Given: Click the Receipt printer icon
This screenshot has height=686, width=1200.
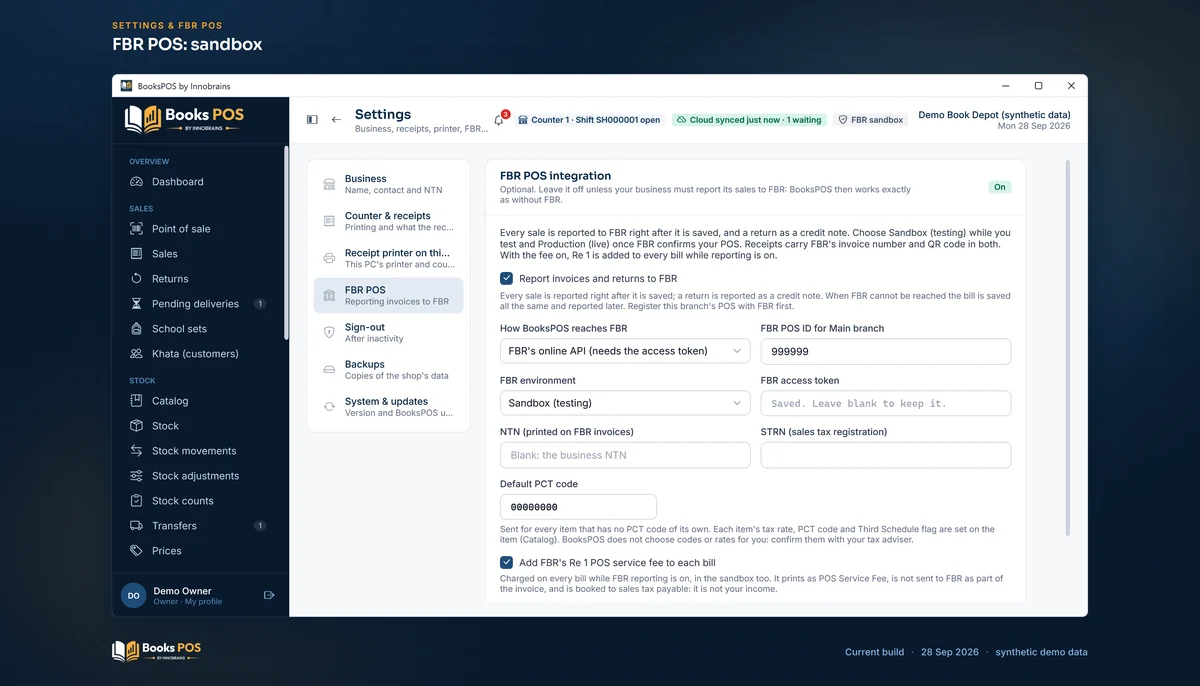Looking at the screenshot, I should tap(329, 259).
